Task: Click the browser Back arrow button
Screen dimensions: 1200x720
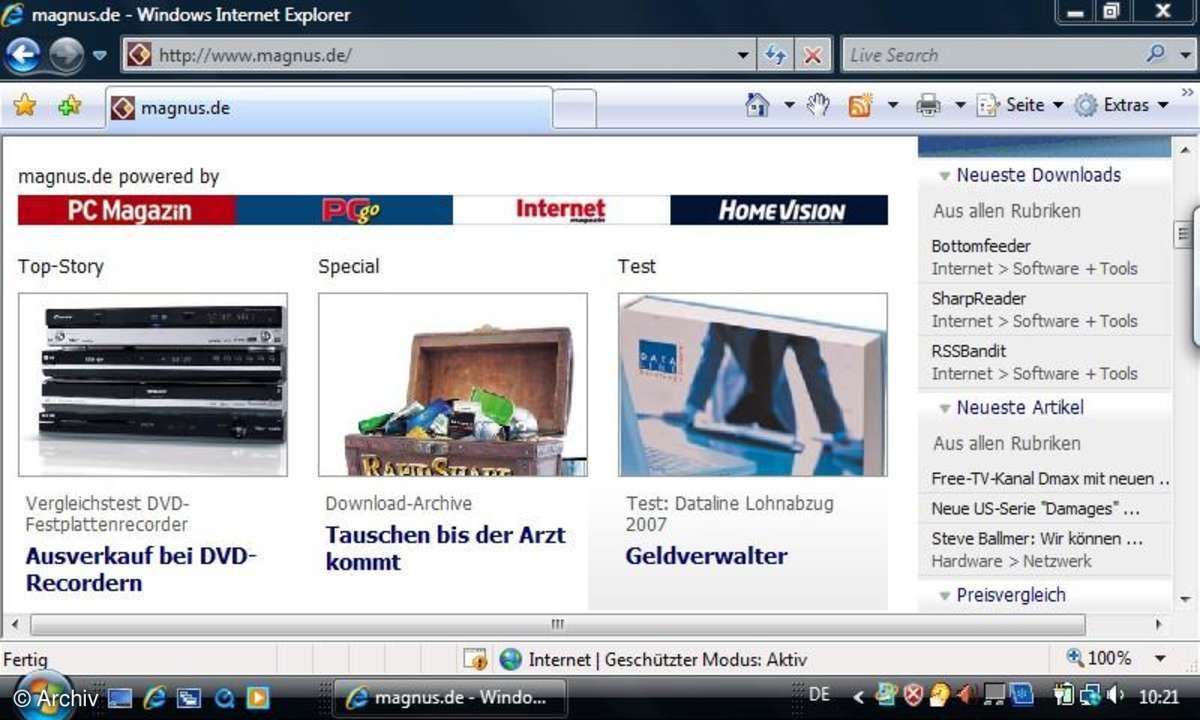Action: tap(23, 55)
